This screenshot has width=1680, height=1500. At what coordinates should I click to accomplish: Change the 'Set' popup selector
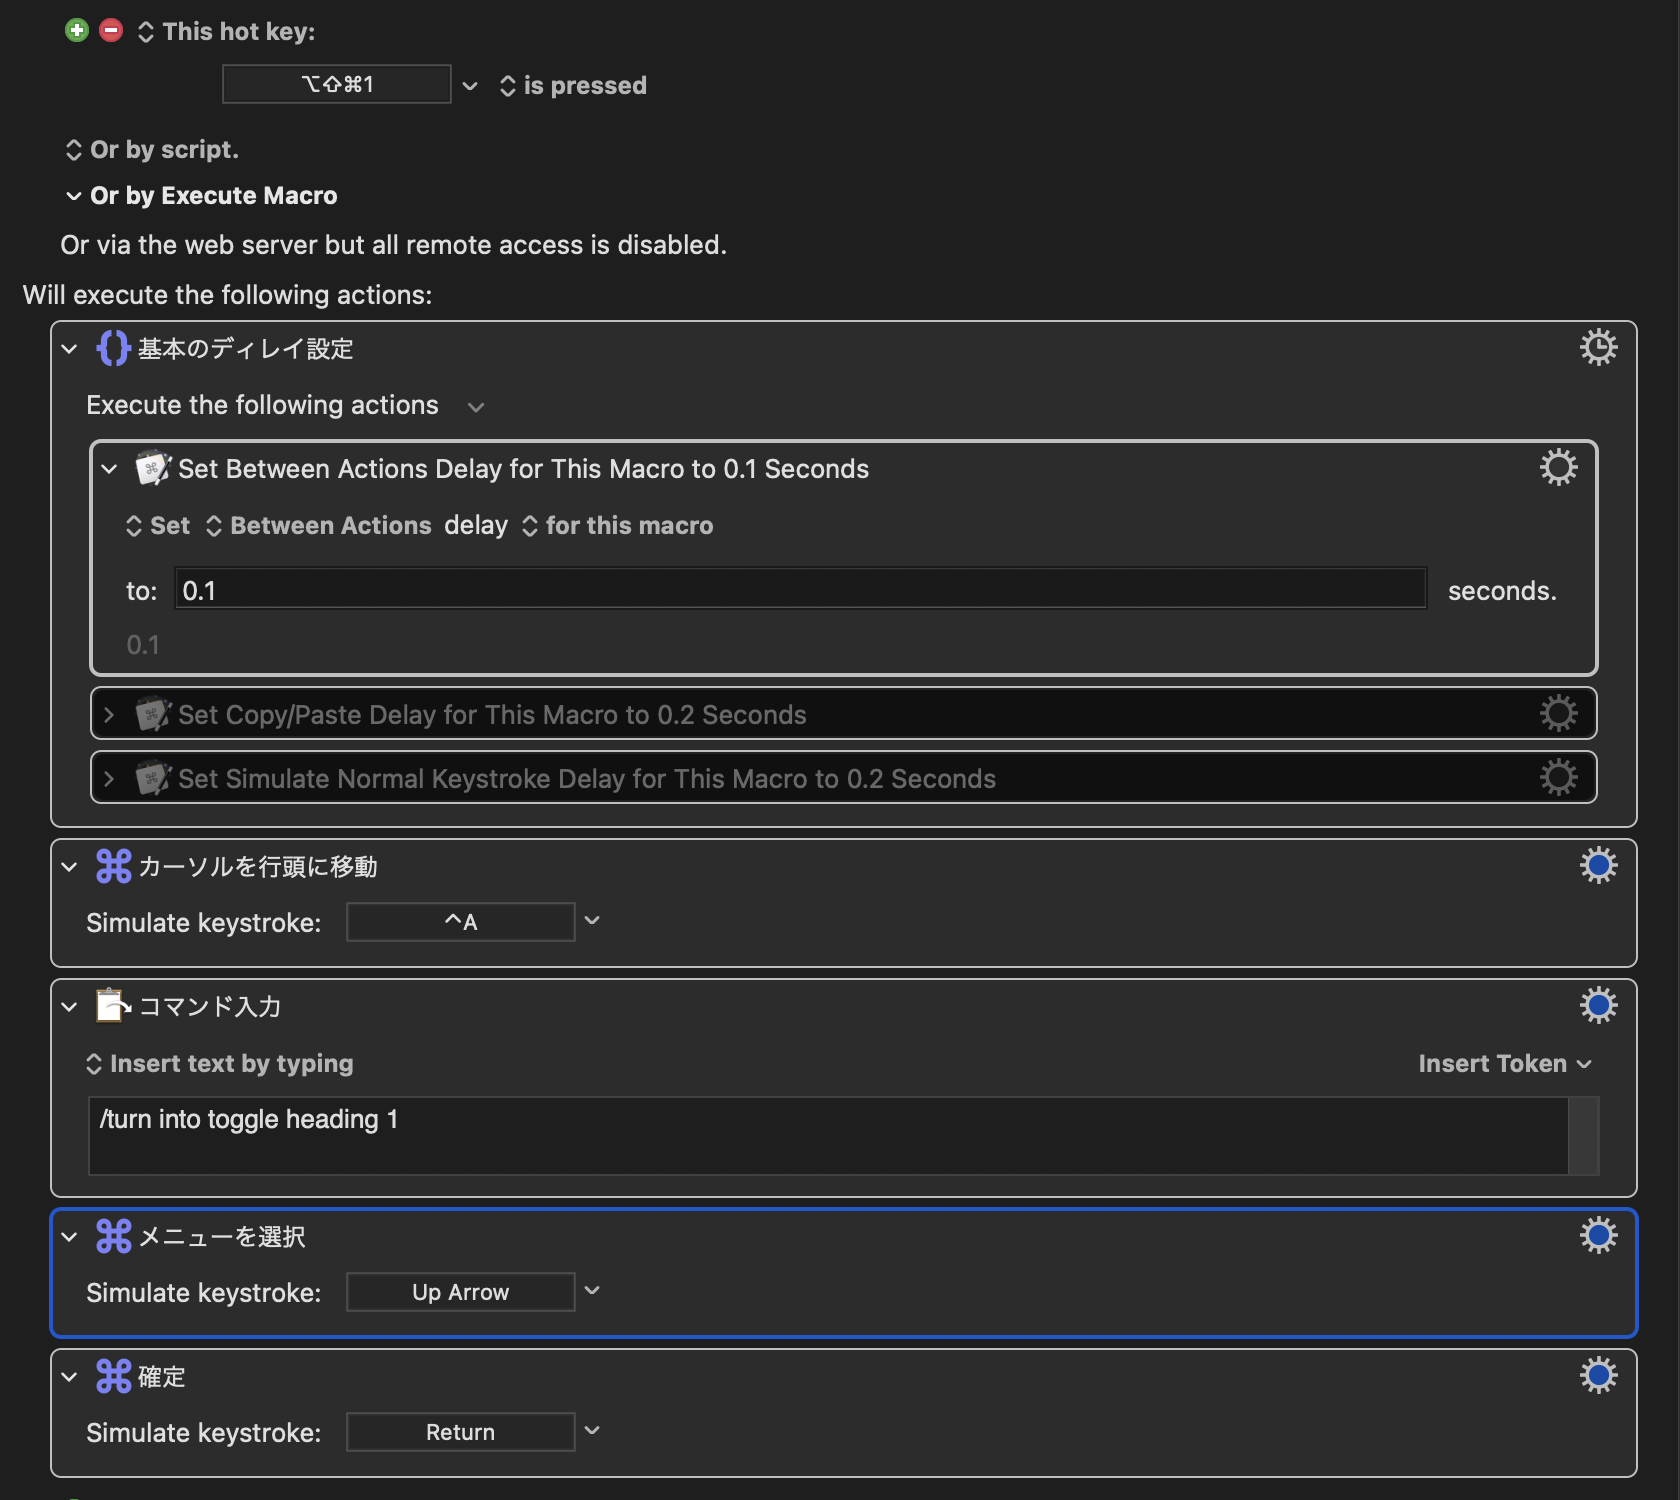[x=157, y=526]
